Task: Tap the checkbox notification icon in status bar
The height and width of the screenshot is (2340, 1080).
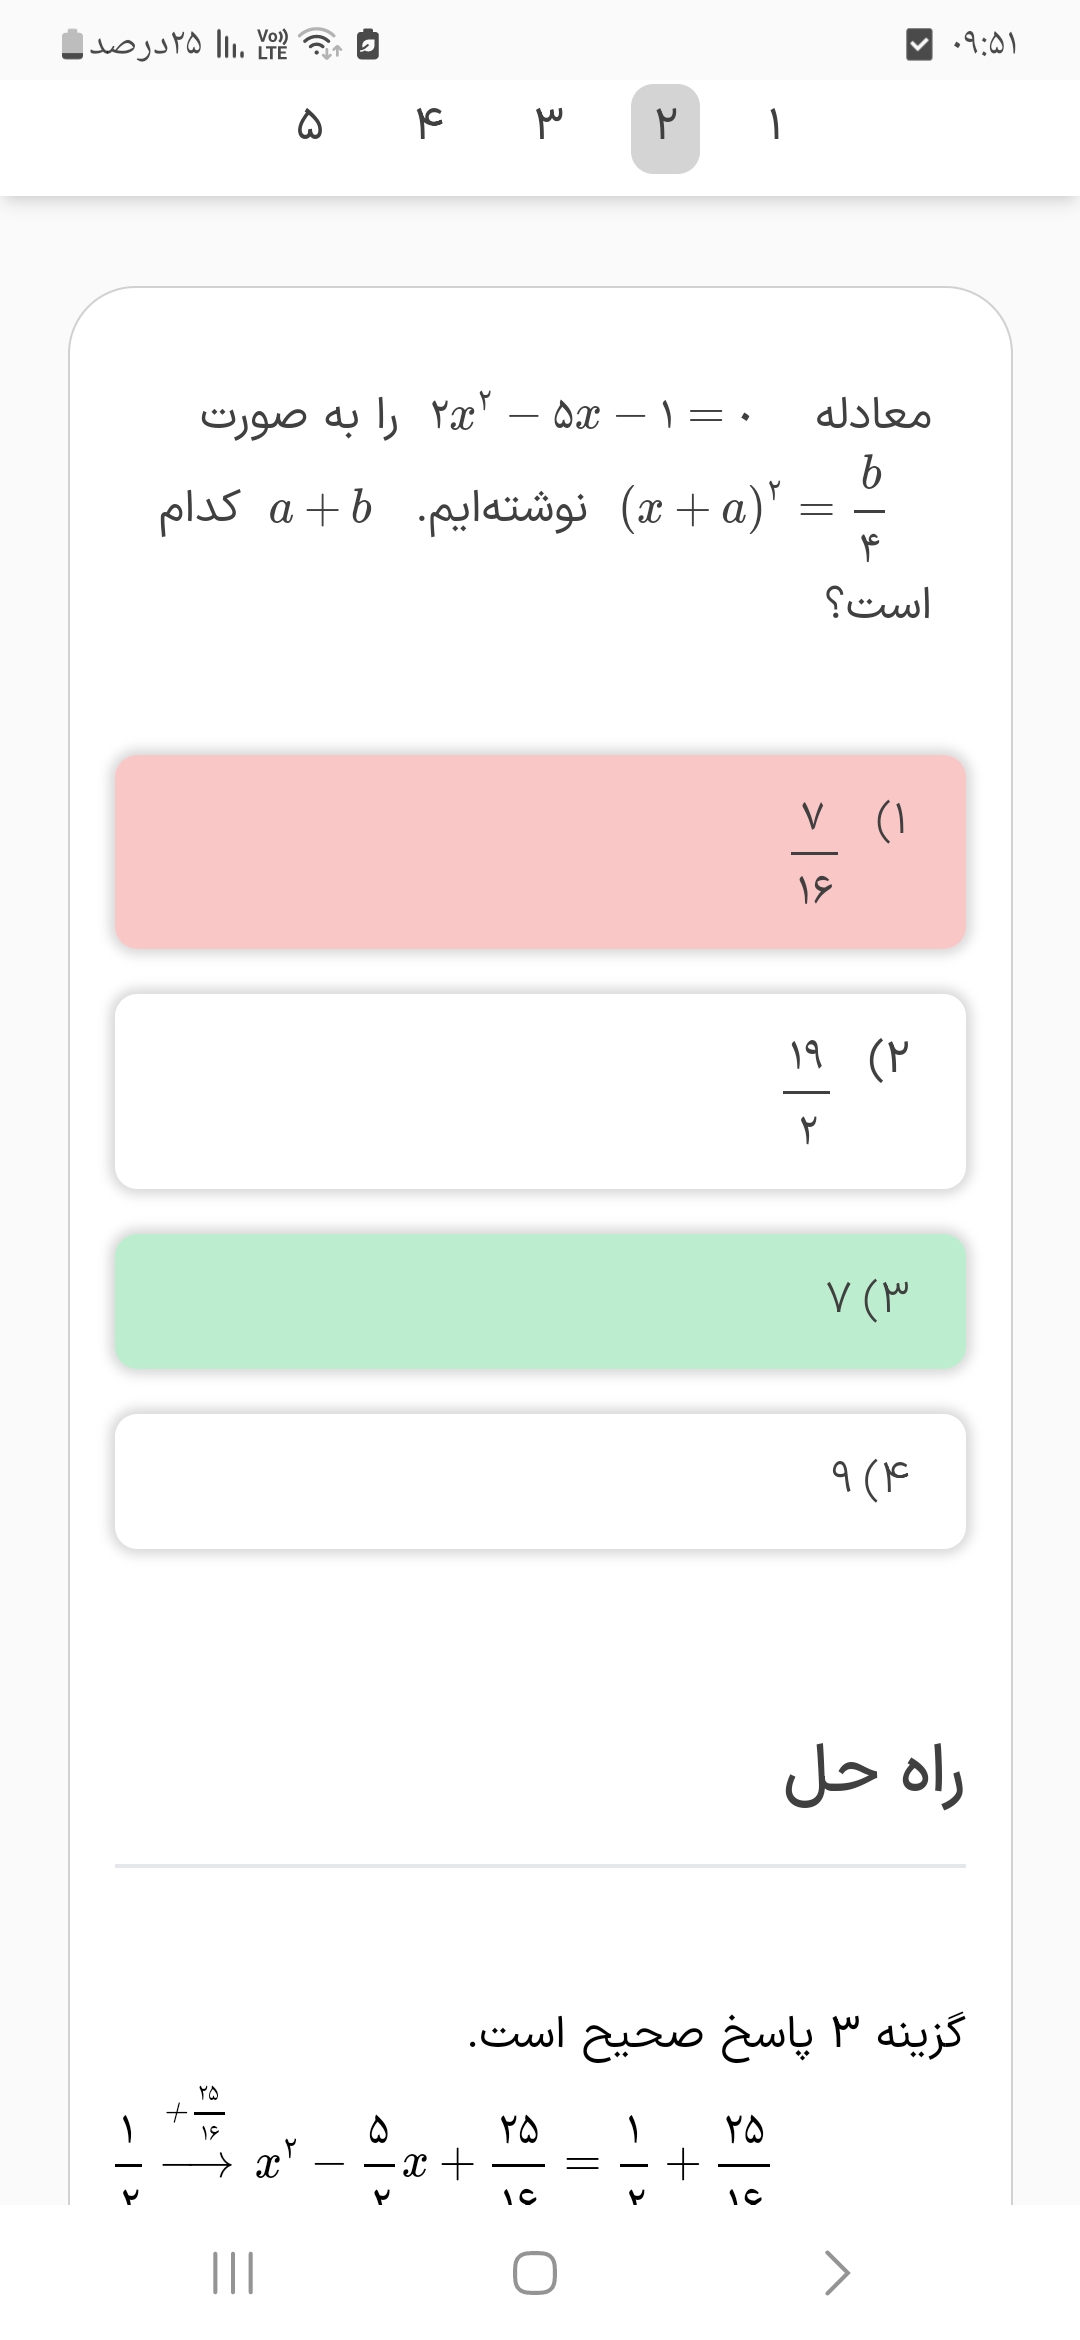Action: coord(918,45)
